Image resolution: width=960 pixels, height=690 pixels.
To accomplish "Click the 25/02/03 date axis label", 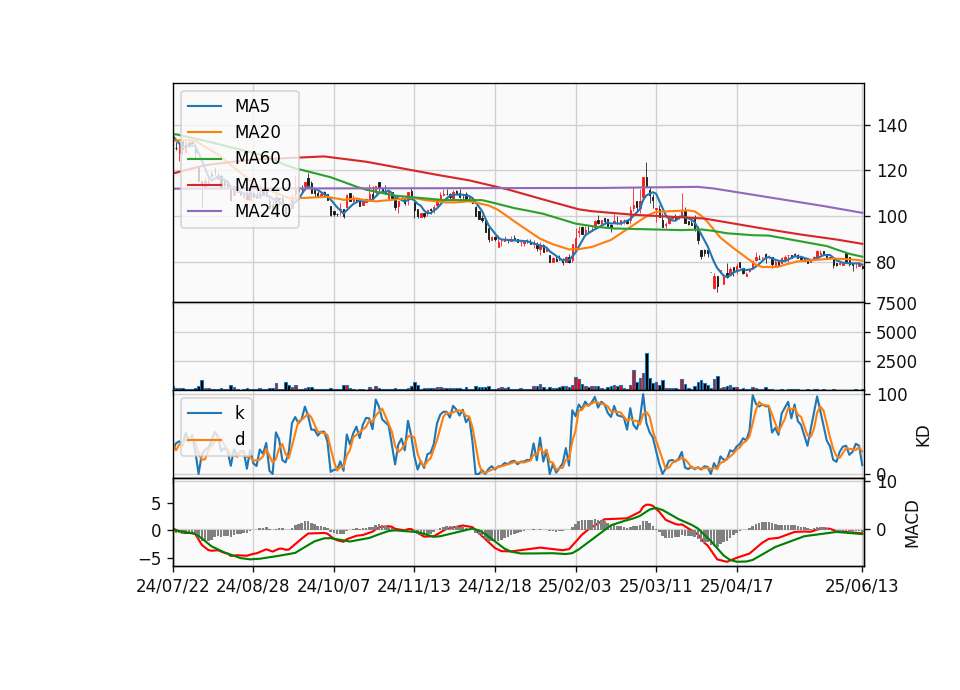I will click(x=575, y=586).
